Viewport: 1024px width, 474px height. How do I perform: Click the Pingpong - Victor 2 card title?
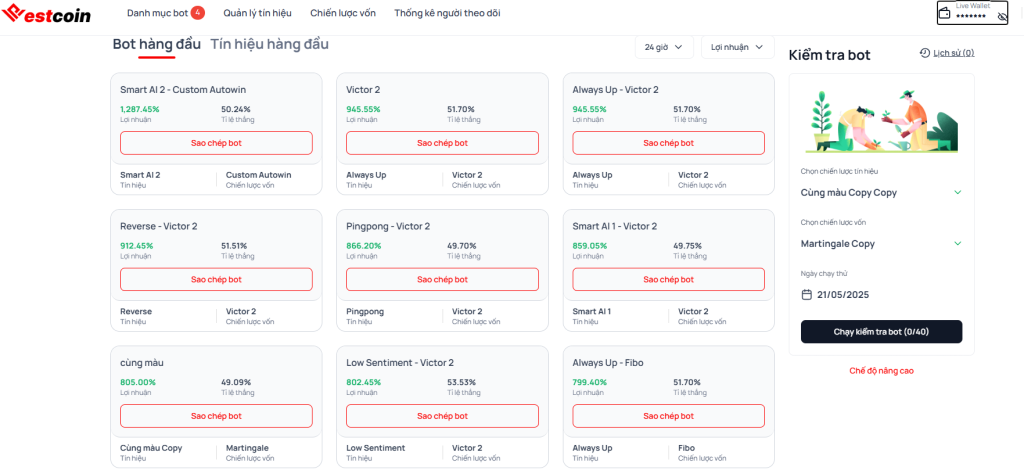click(x=388, y=226)
